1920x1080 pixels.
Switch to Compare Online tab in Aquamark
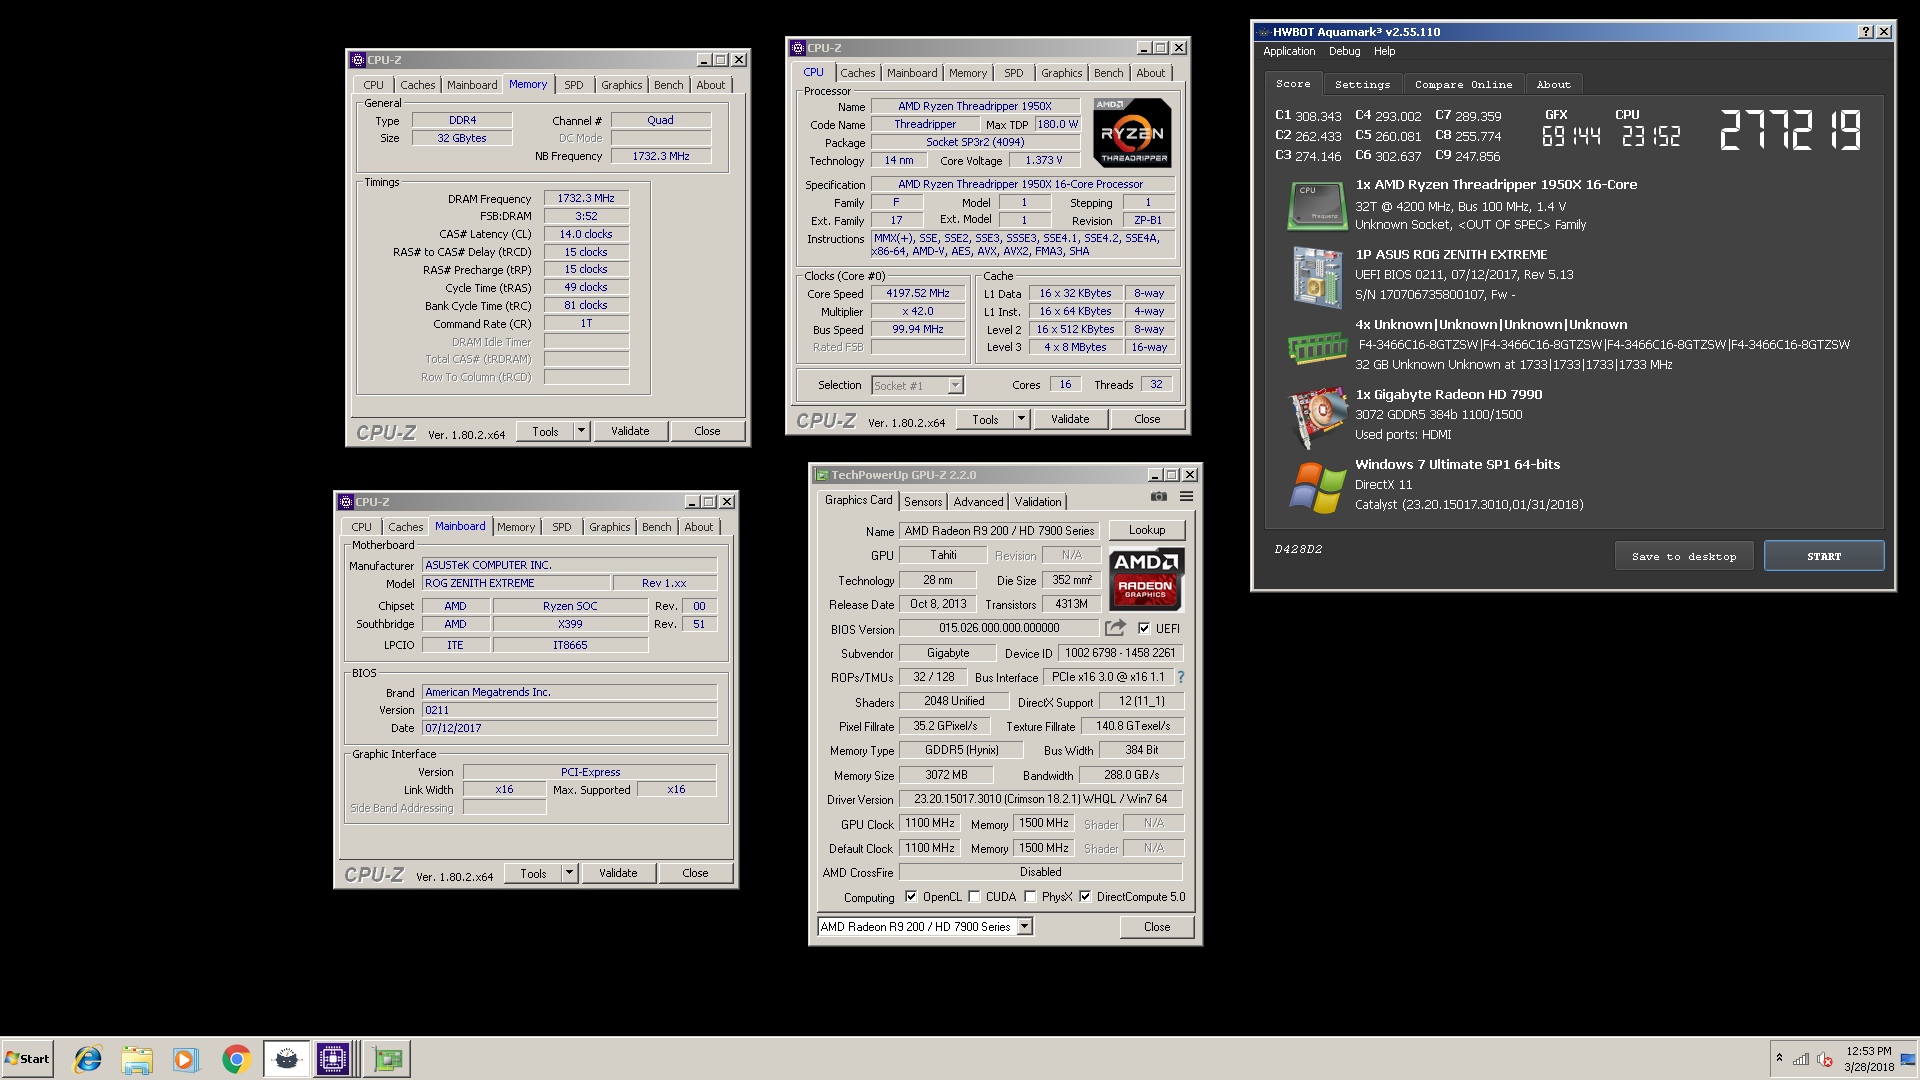pos(1463,84)
